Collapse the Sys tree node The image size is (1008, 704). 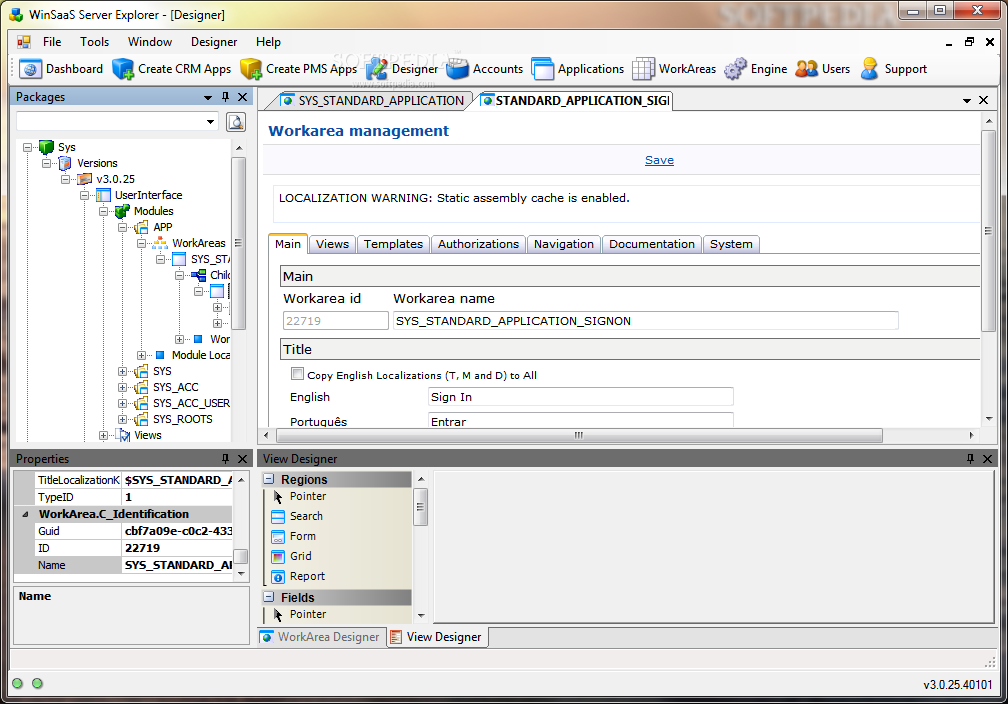coord(28,147)
